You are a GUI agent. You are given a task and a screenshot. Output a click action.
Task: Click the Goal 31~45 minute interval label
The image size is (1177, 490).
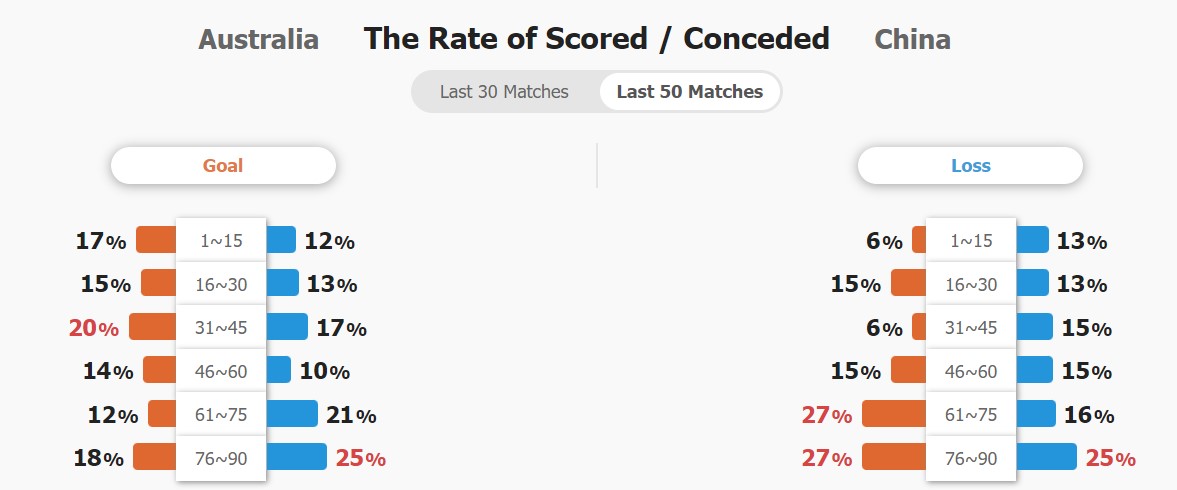[x=221, y=327]
